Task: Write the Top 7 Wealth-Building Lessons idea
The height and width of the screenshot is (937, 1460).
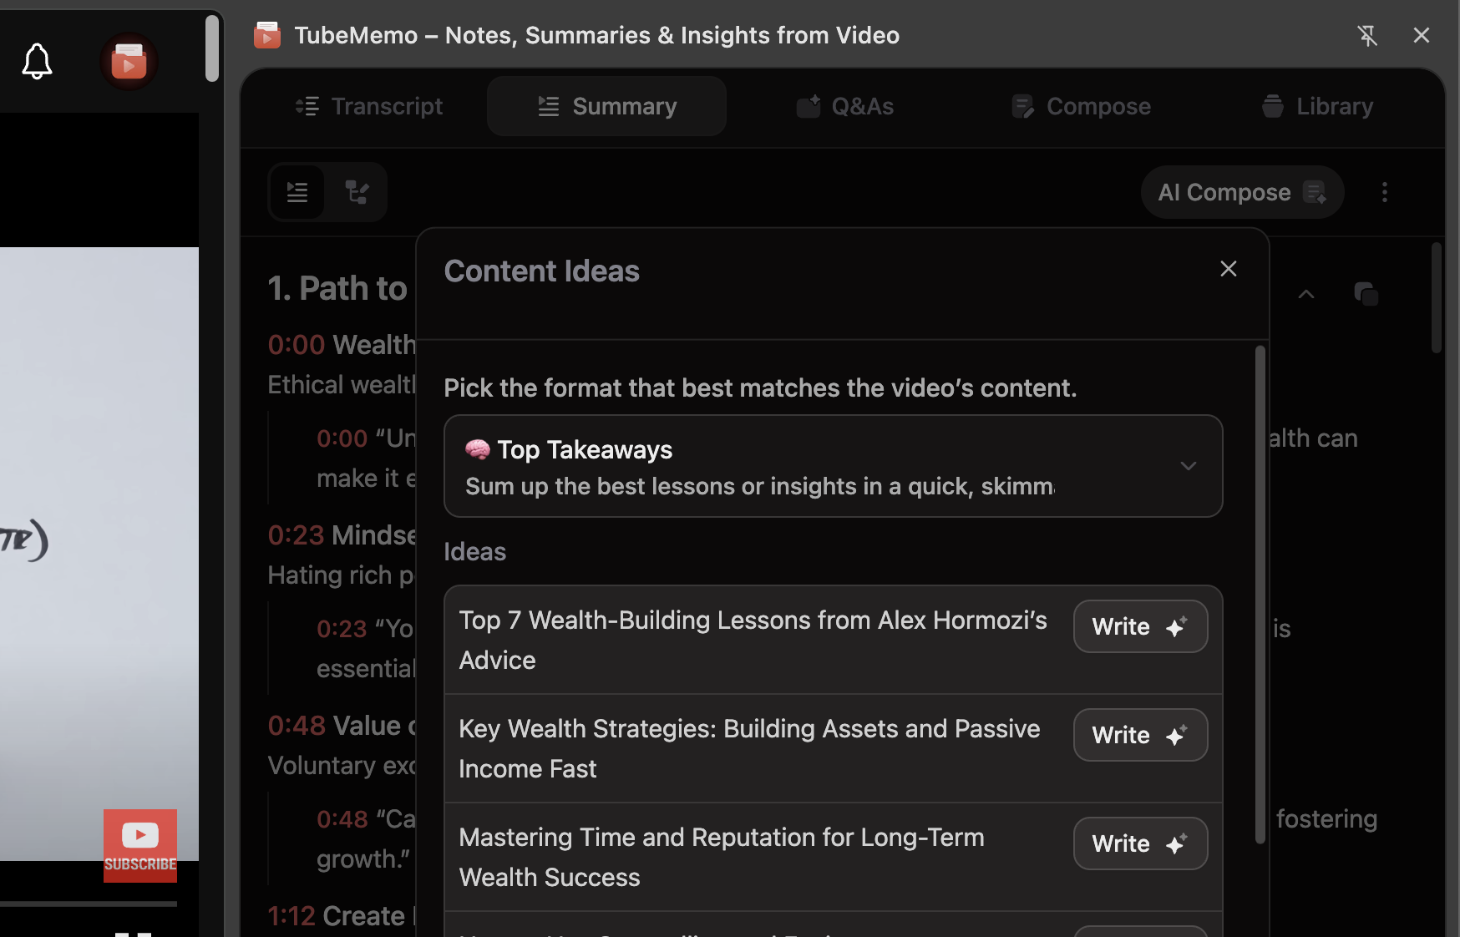Action: pos(1140,627)
